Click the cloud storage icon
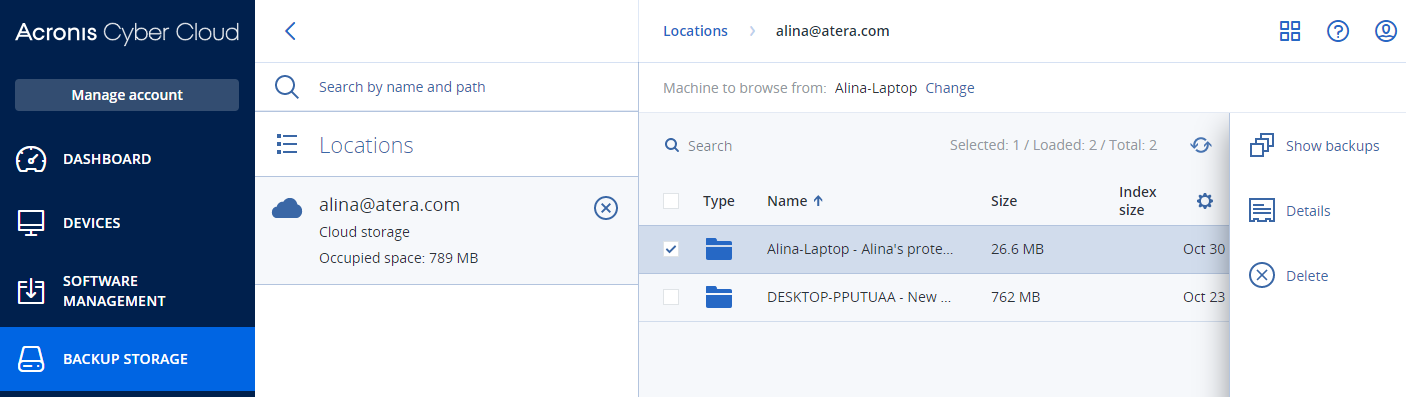1406x397 pixels. pos(287,207)
